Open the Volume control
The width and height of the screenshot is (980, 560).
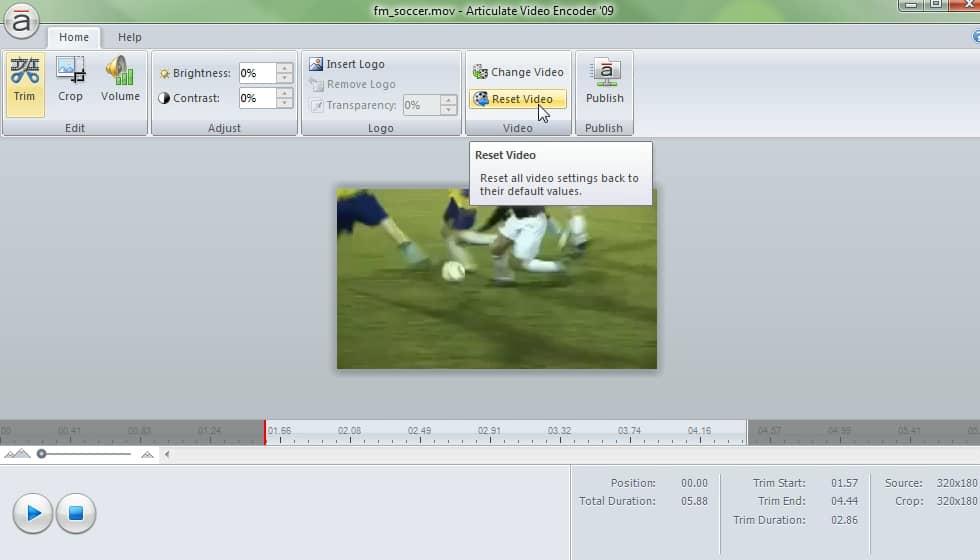click(120, 80)
